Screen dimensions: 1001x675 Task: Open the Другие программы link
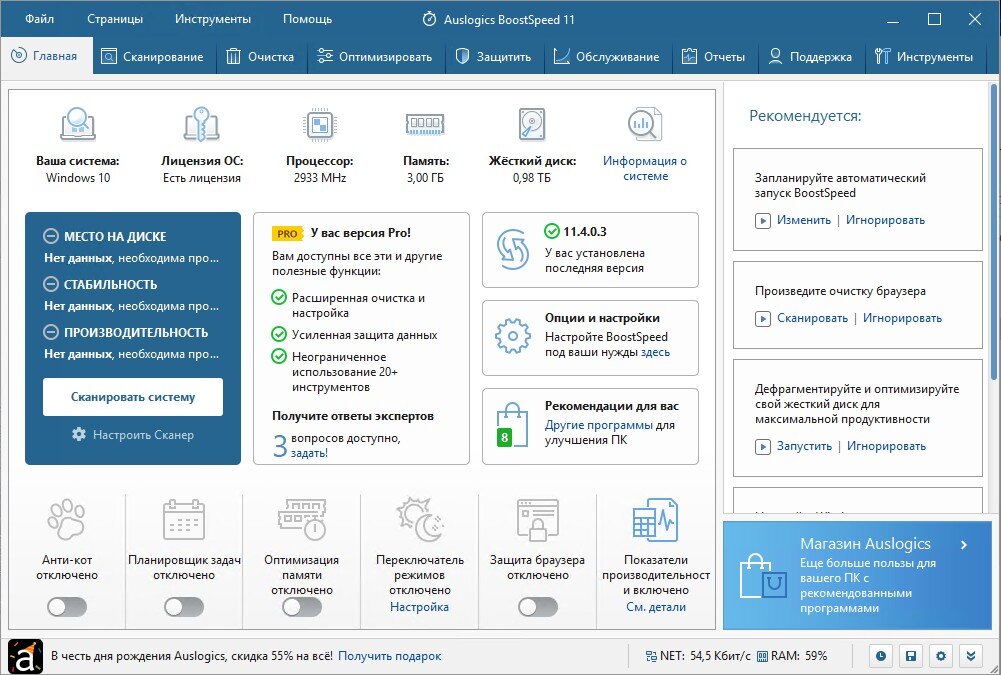click(x=598, y=425)
